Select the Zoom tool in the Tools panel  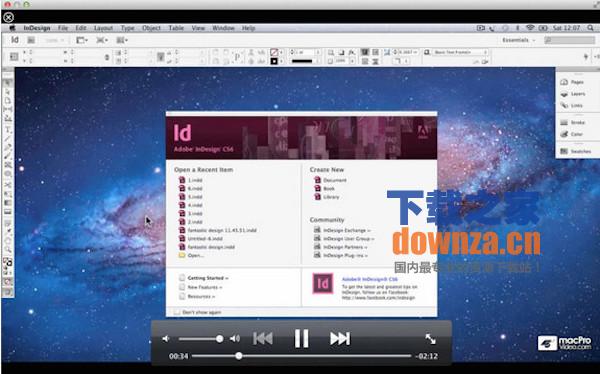8,250
